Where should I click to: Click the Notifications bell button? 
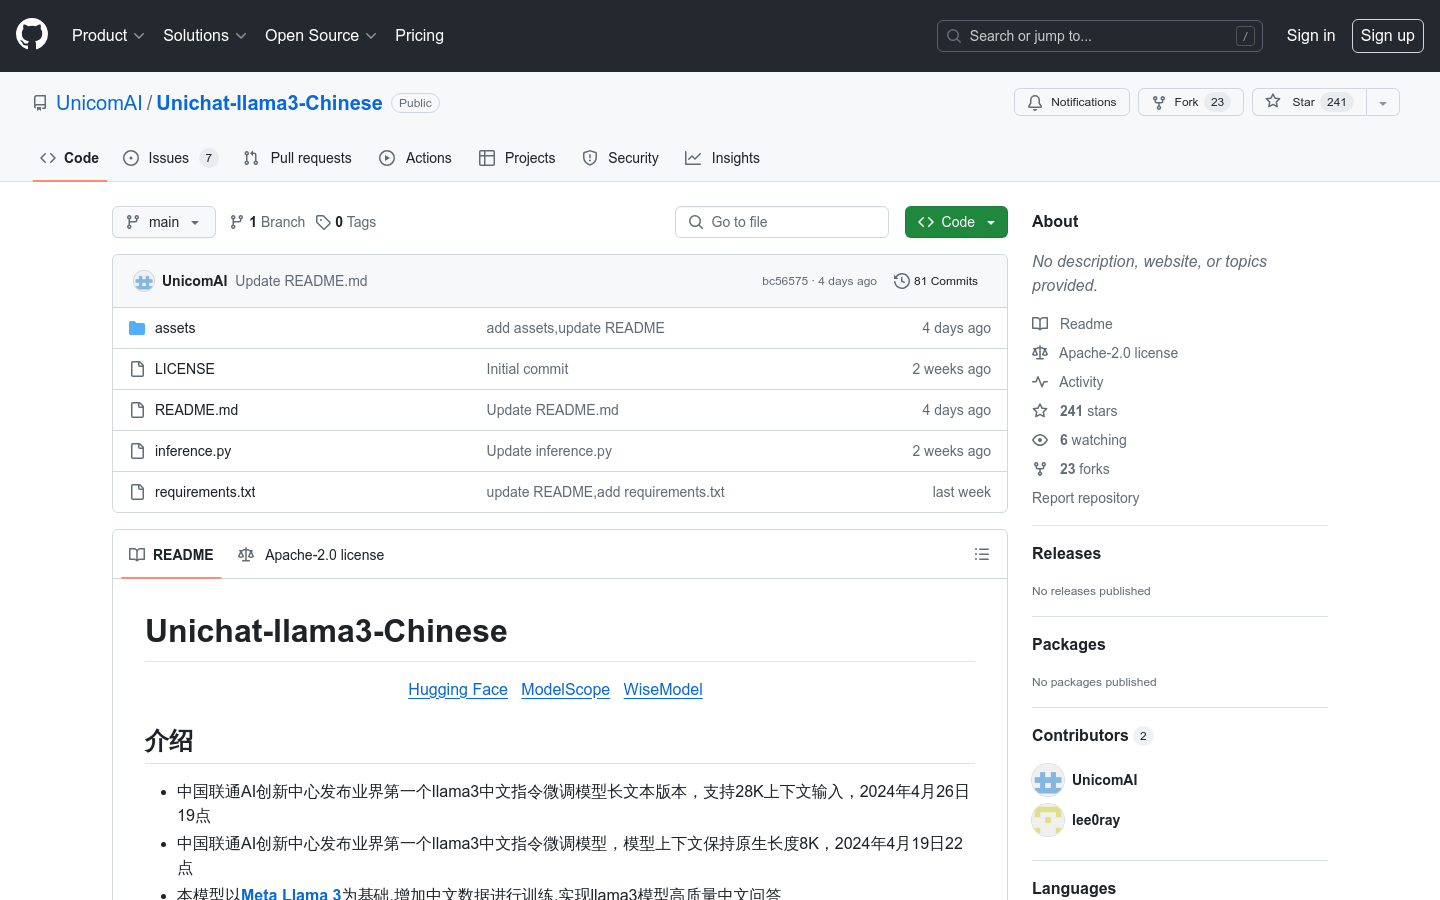(1072, 102)
